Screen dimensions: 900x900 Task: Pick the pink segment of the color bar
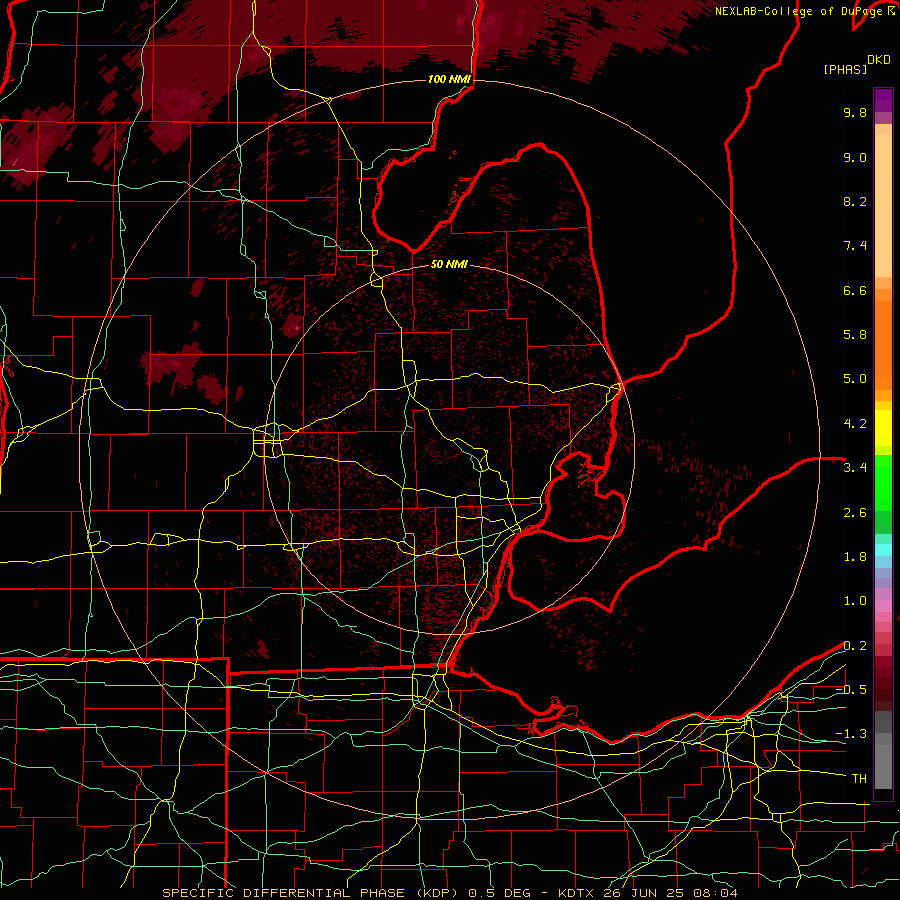pos(883,606)
